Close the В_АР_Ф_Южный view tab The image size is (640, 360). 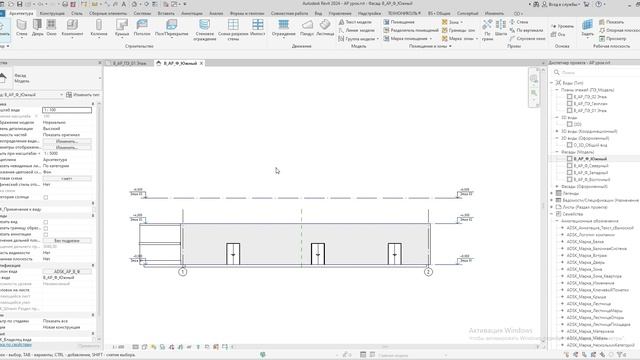tap(201, 63)
